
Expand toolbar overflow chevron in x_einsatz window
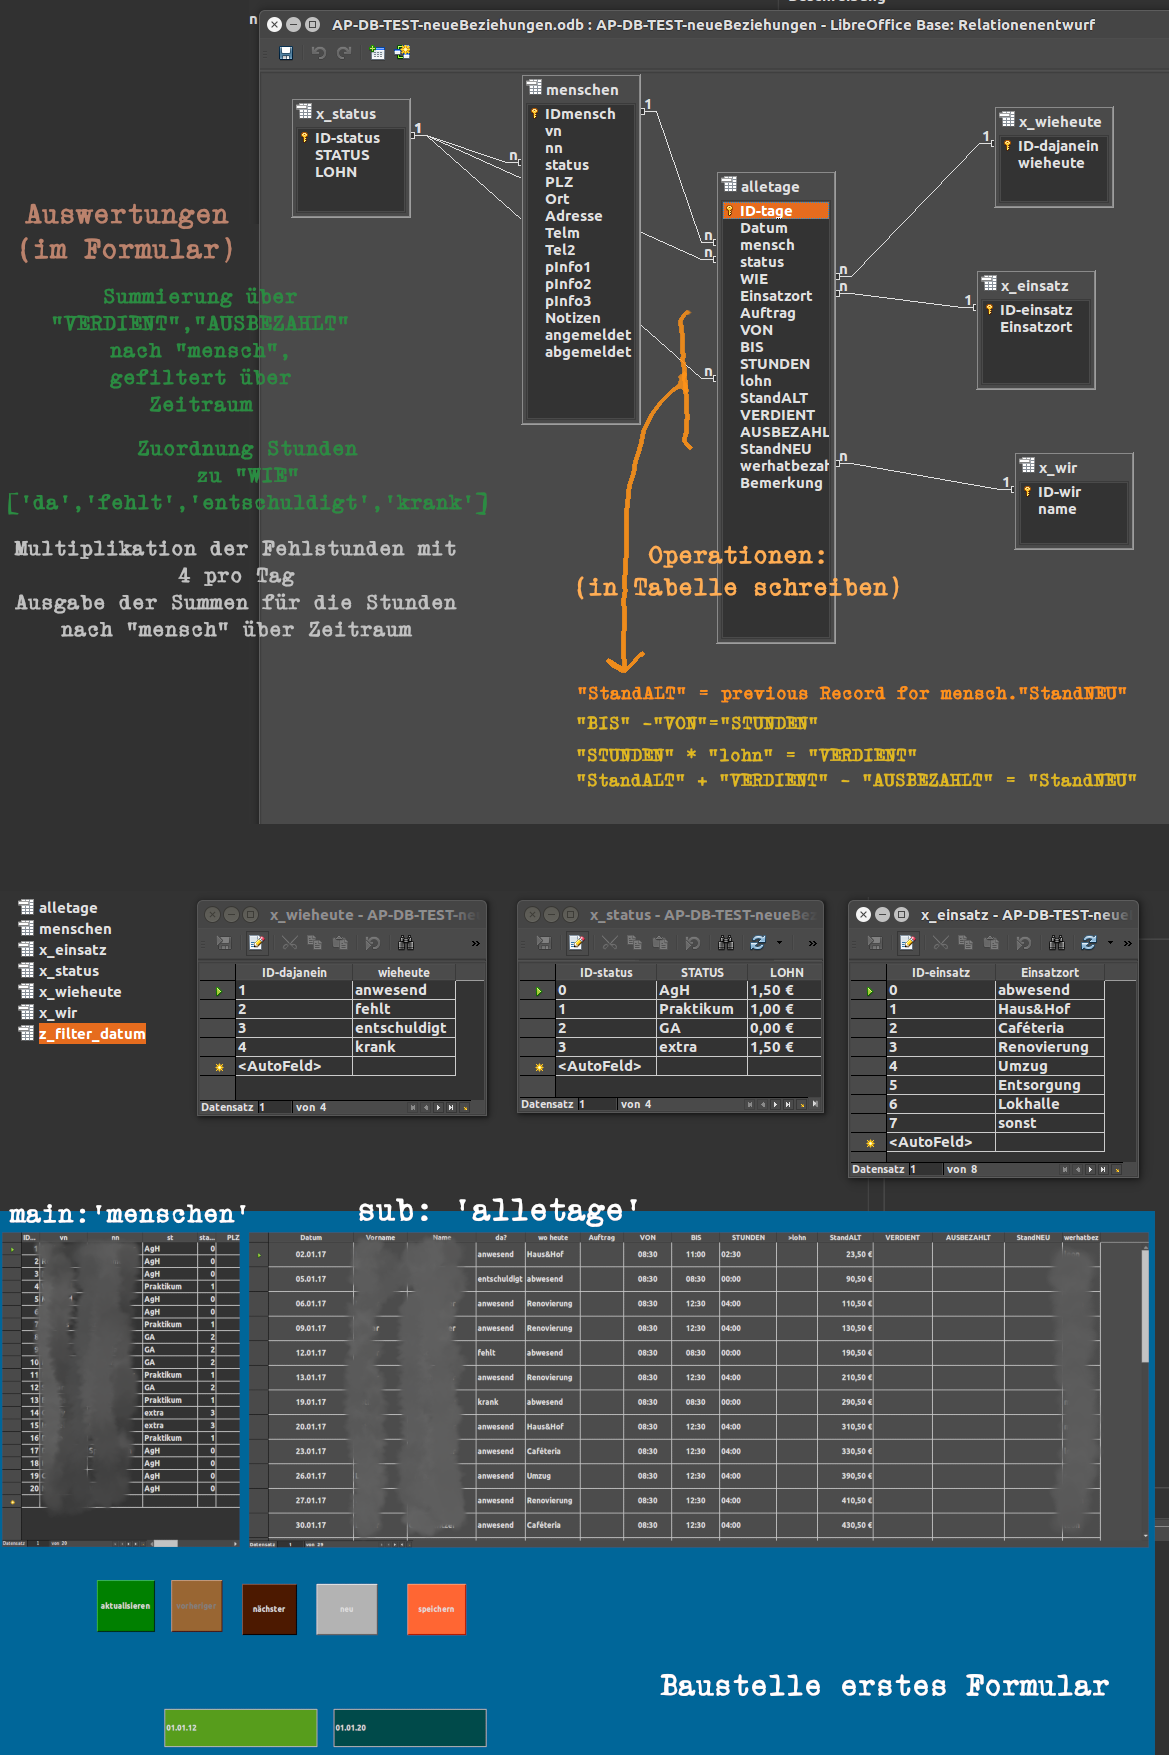click(1128, 943)
